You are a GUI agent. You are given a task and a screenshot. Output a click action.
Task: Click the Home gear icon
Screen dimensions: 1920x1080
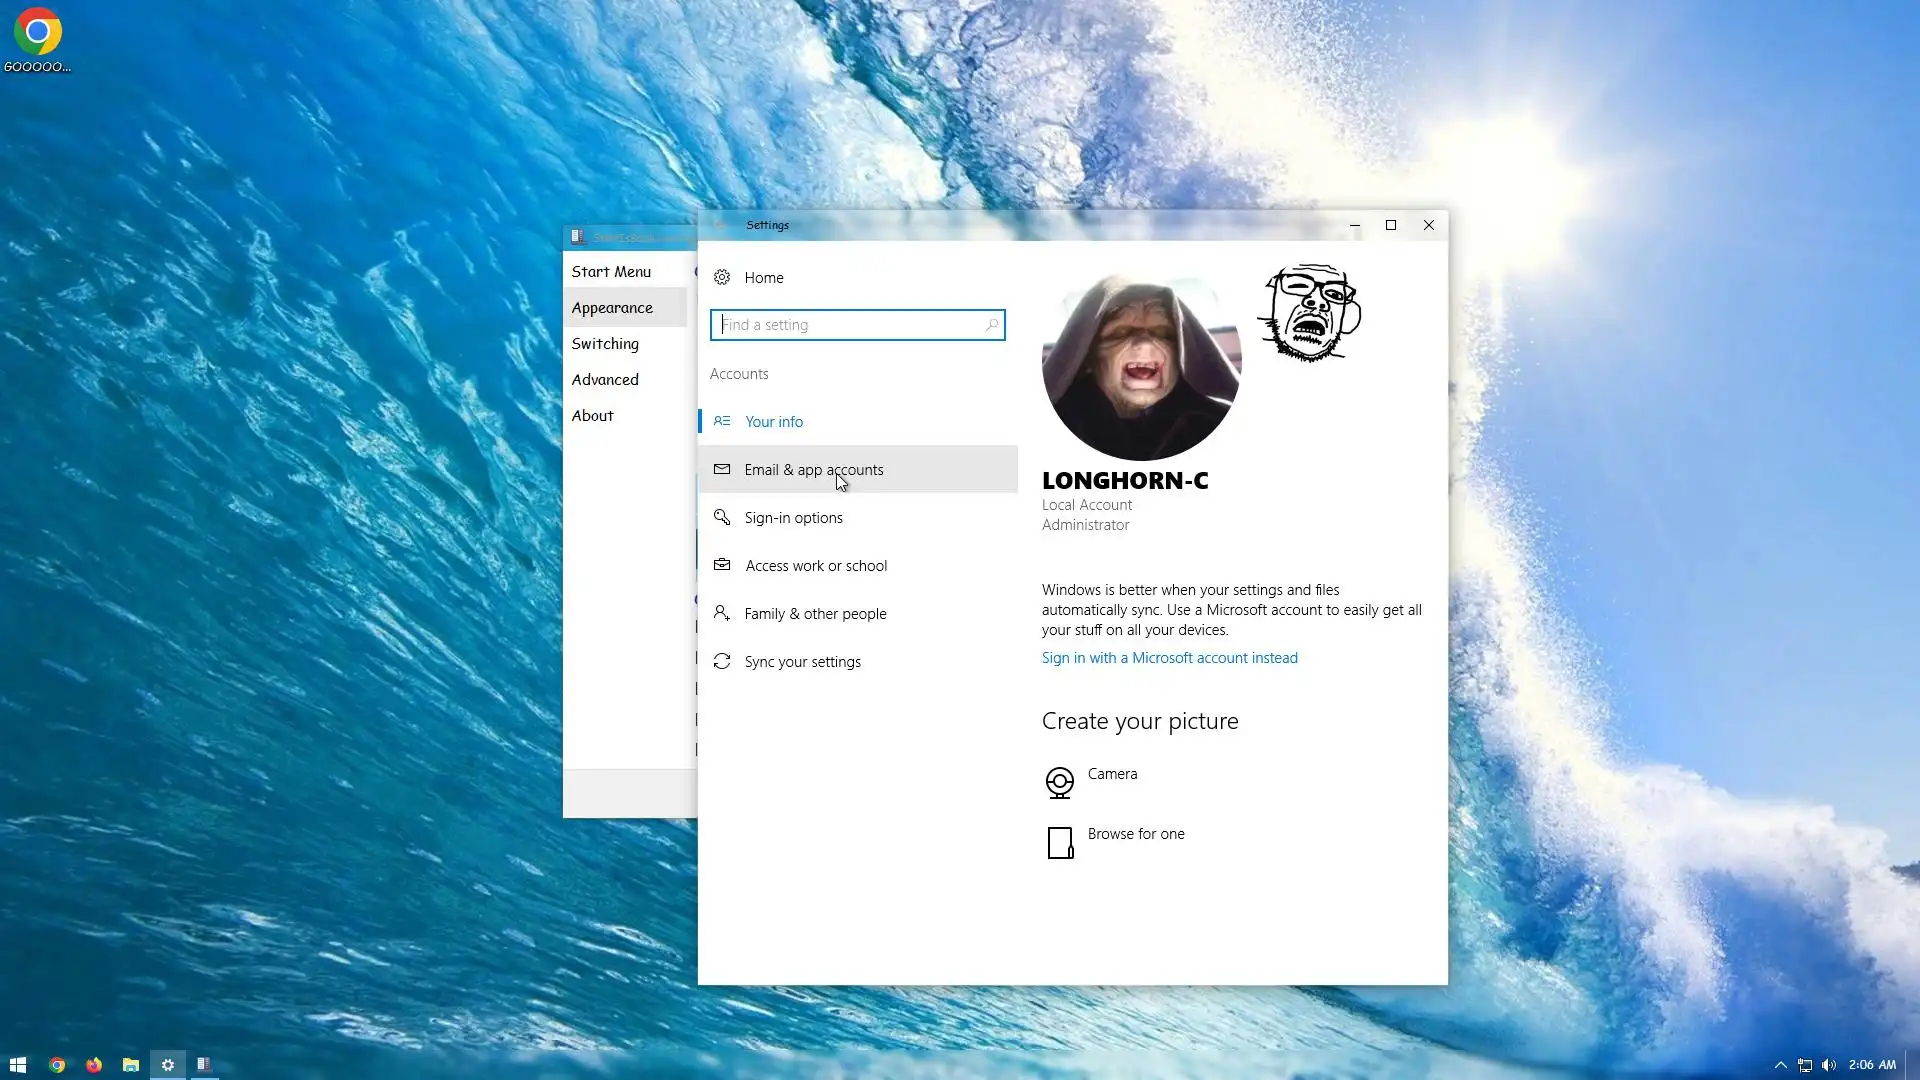[722, 277]
